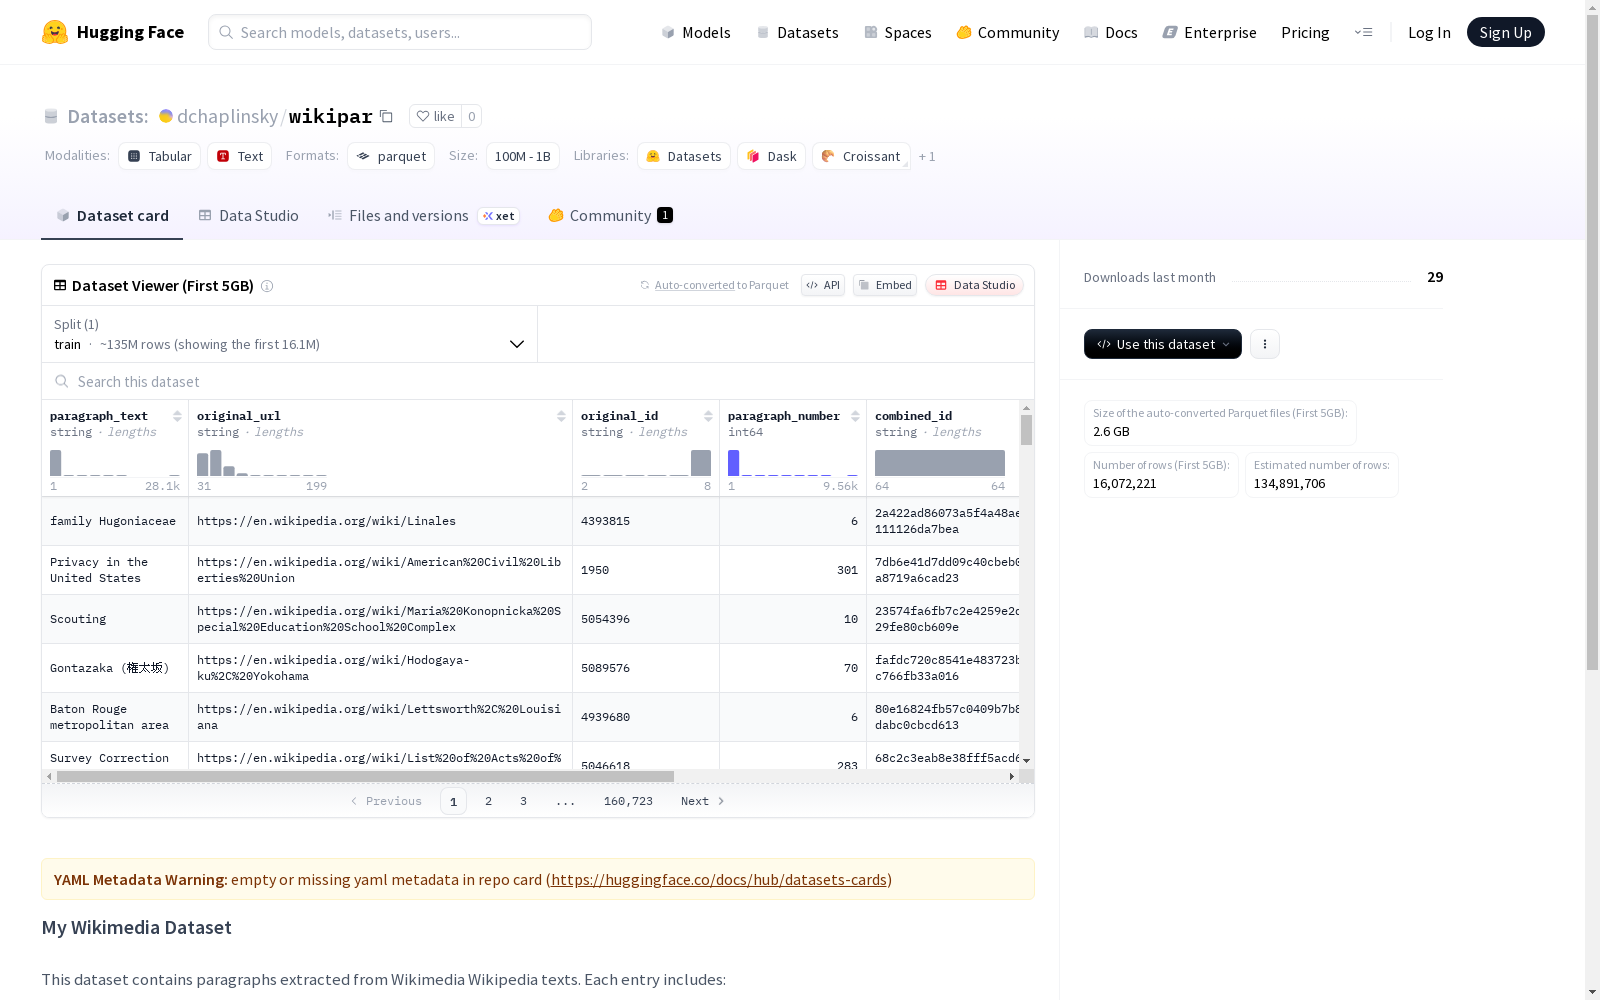This screenshot has width=1600, height=1000.
Task: Filter by the Tabular modality tag
Action: [x=160, y=156]
